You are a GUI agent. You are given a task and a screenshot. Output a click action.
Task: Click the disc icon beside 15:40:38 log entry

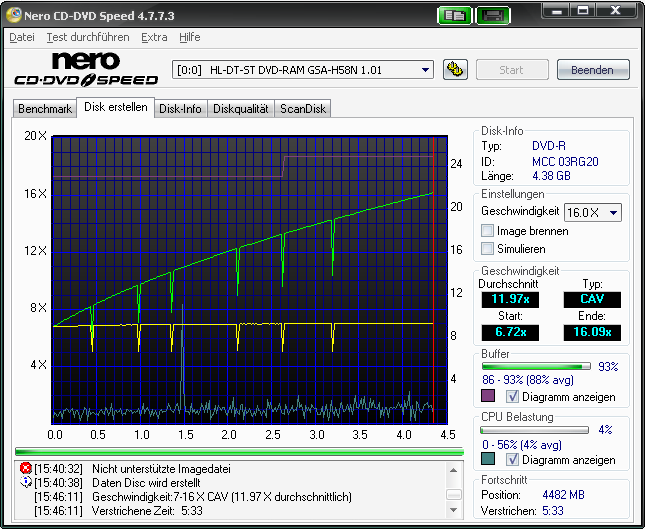pyautogui.click(x=26, y=482)
